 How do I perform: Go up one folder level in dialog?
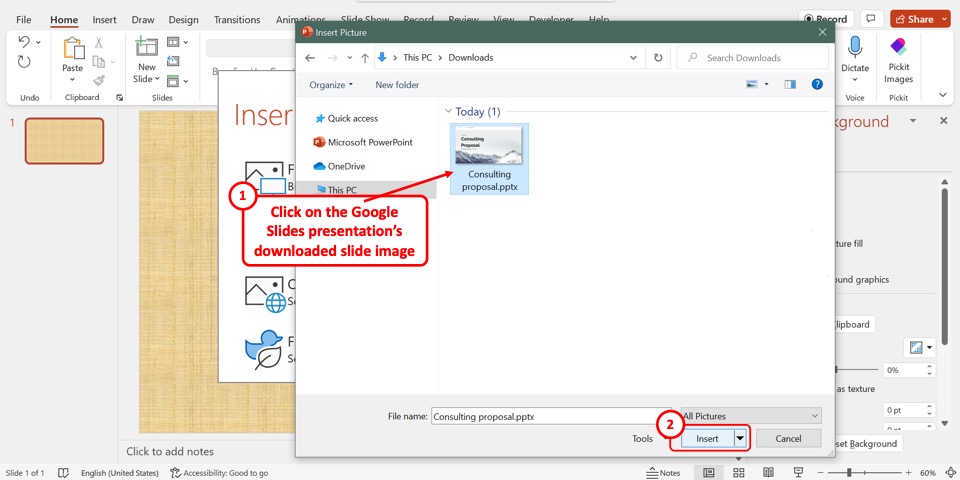[365, 58]
